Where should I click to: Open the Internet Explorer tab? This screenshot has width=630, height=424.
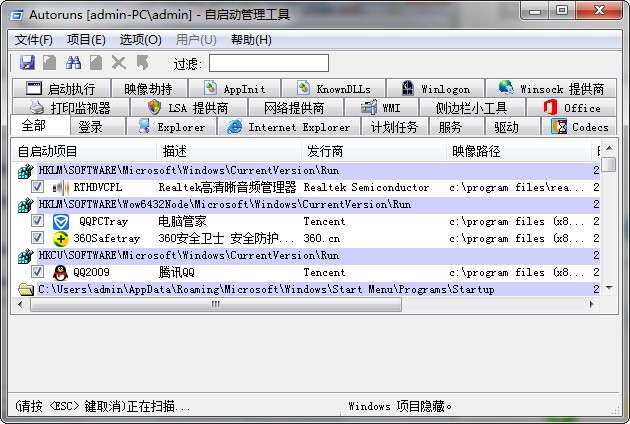[289, 127]
